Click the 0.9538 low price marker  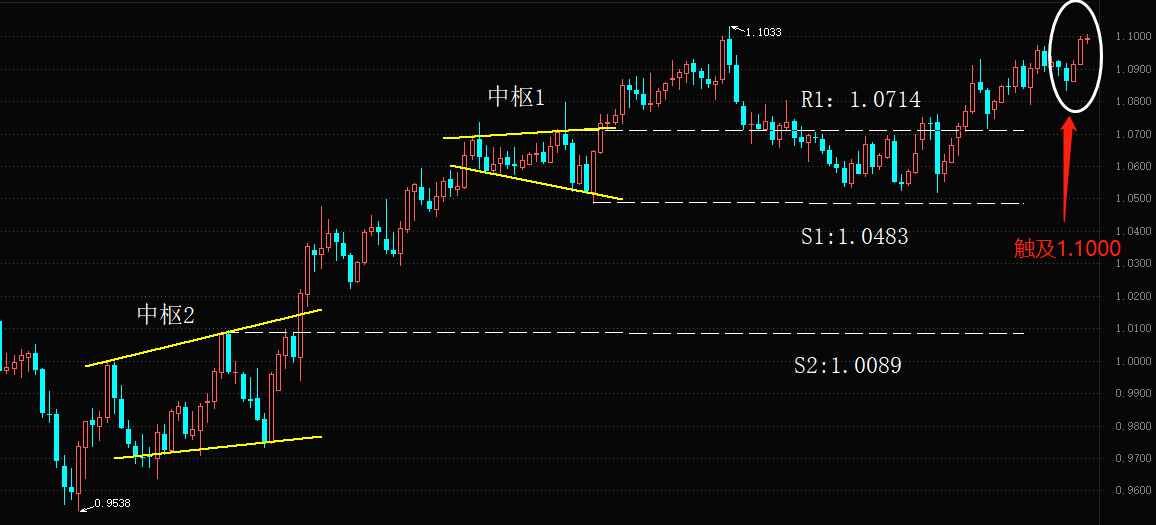point(112,503)
